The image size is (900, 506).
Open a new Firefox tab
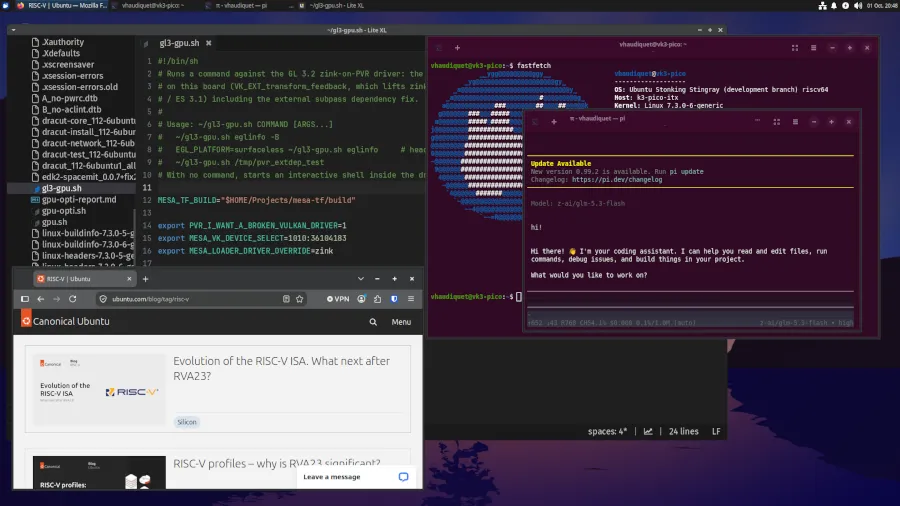coord(145,279)
